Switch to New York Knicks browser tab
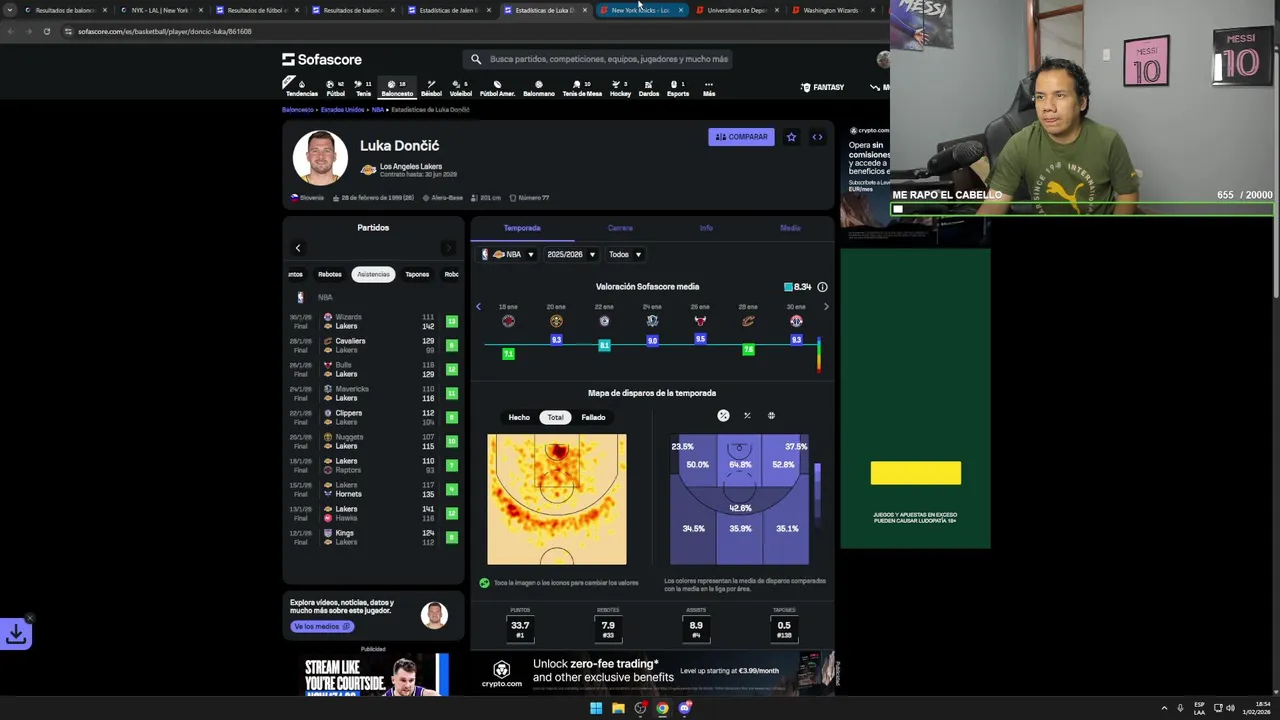This screenshot has width=1280, height=720. (641, 10)
